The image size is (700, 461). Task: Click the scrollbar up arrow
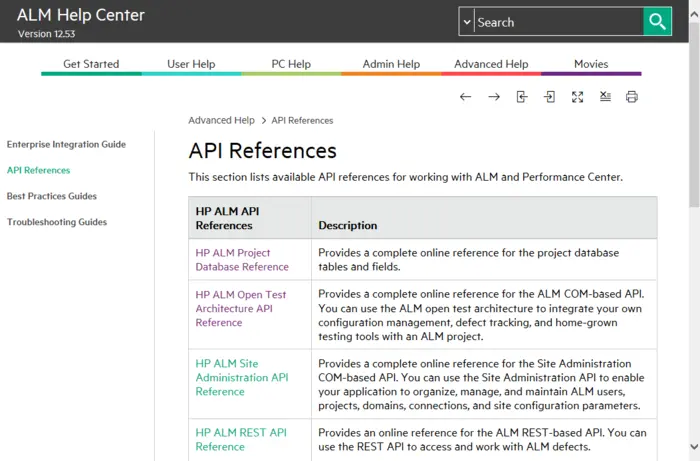[x=694, y=15]
